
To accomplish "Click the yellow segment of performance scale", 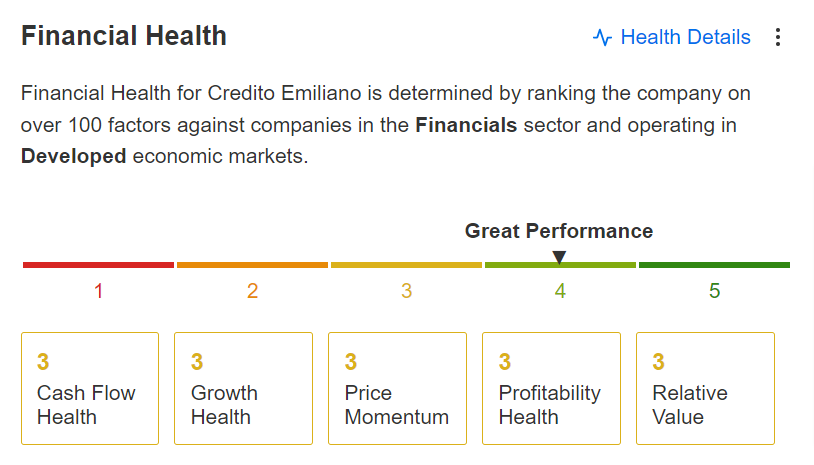I will [x=406, y=265].
